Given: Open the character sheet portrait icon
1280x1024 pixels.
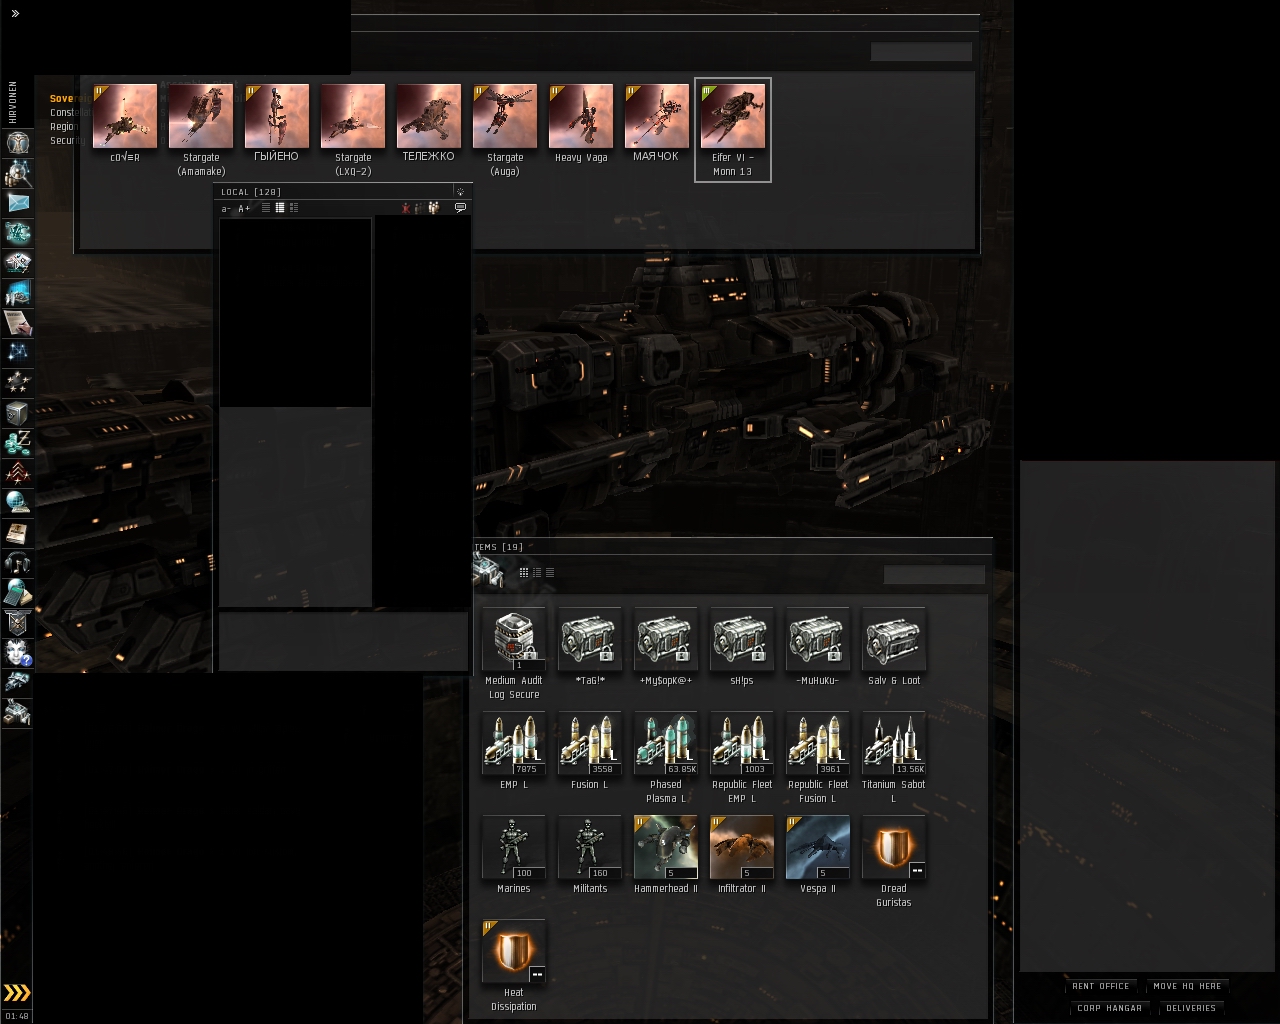Looking at the screenshot, I should (x=17, y=143).
